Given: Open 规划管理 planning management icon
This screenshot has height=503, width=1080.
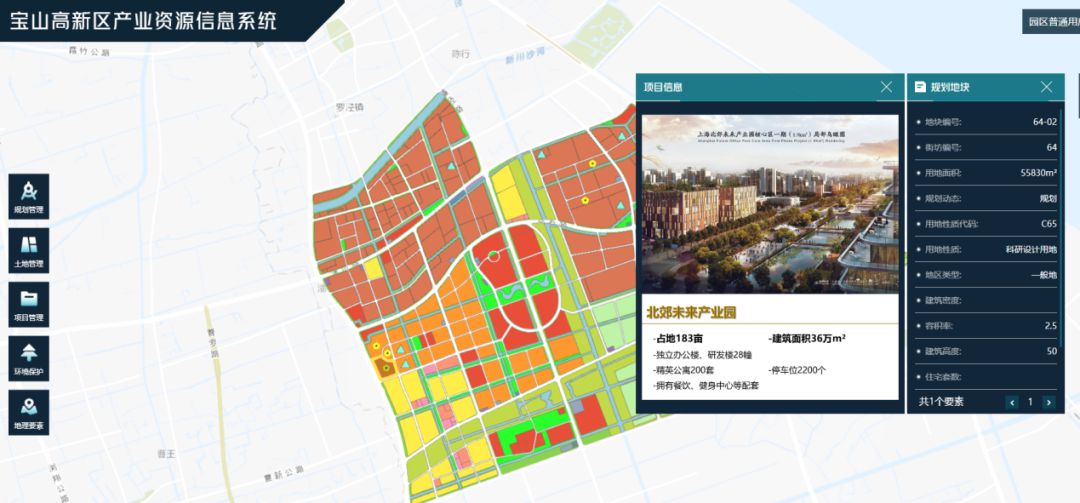Looking at the screenshot, I should 29,196.
